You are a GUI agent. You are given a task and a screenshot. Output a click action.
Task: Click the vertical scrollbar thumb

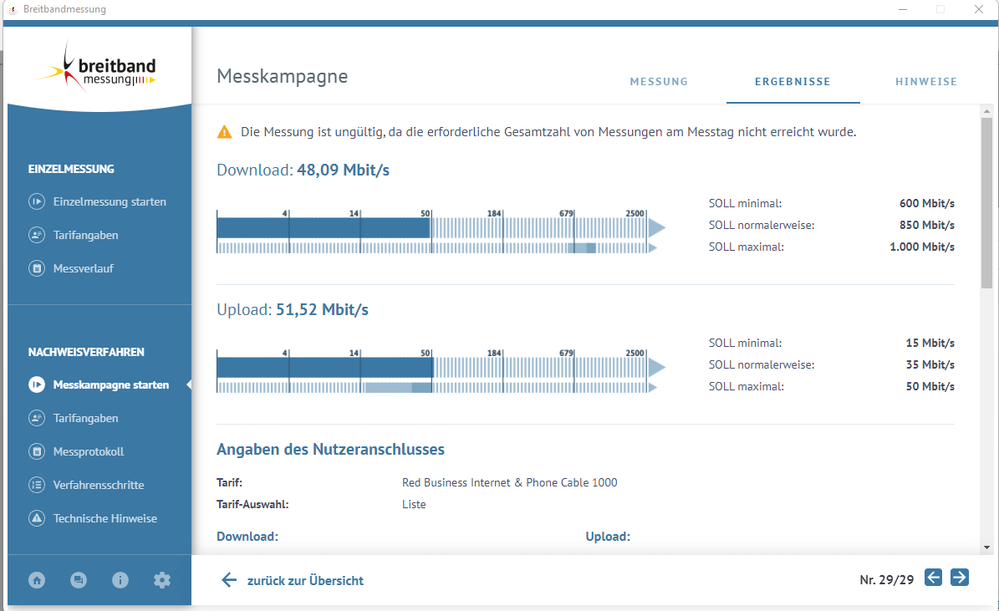click(987, 203)
